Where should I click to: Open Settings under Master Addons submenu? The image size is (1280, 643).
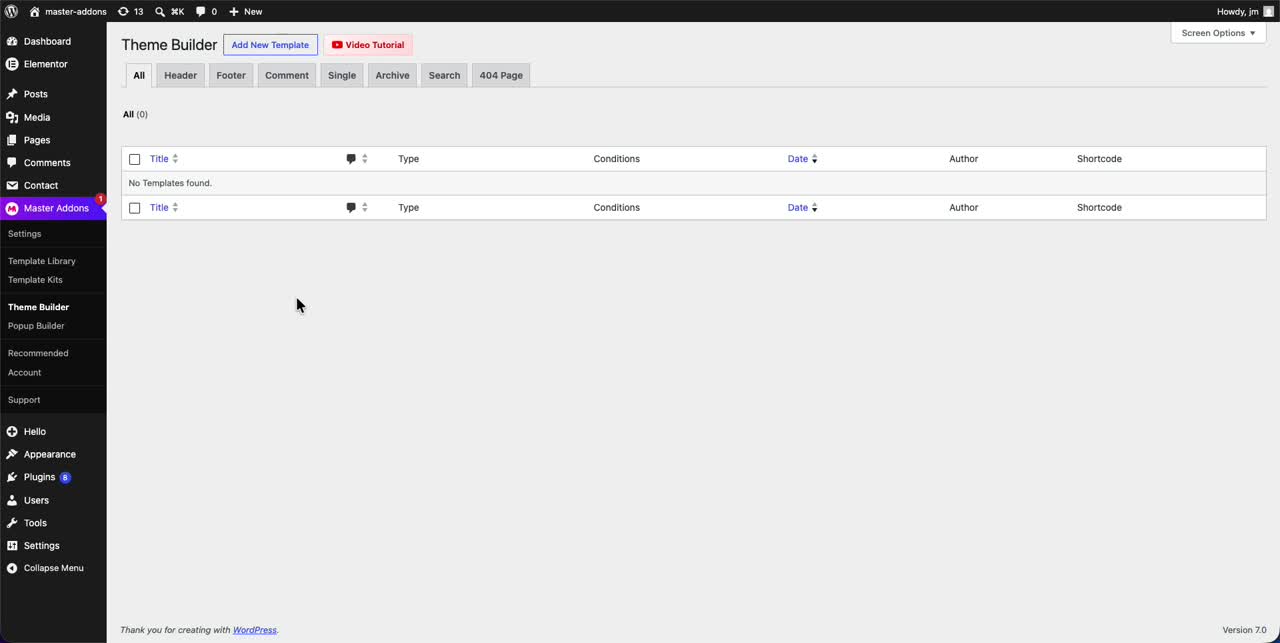click(x=25, y=234)
